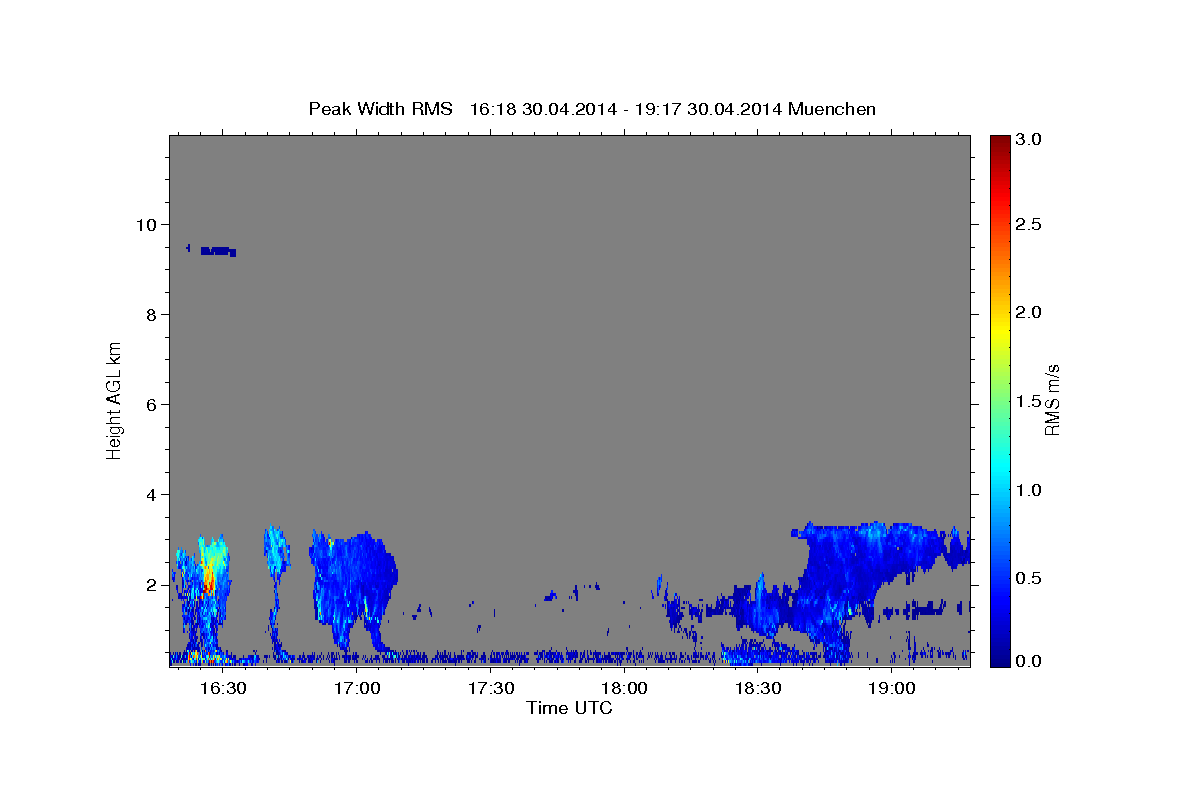Click the dark red top of the colorbar
The image size is (1200, 800).
coord(999,143)
